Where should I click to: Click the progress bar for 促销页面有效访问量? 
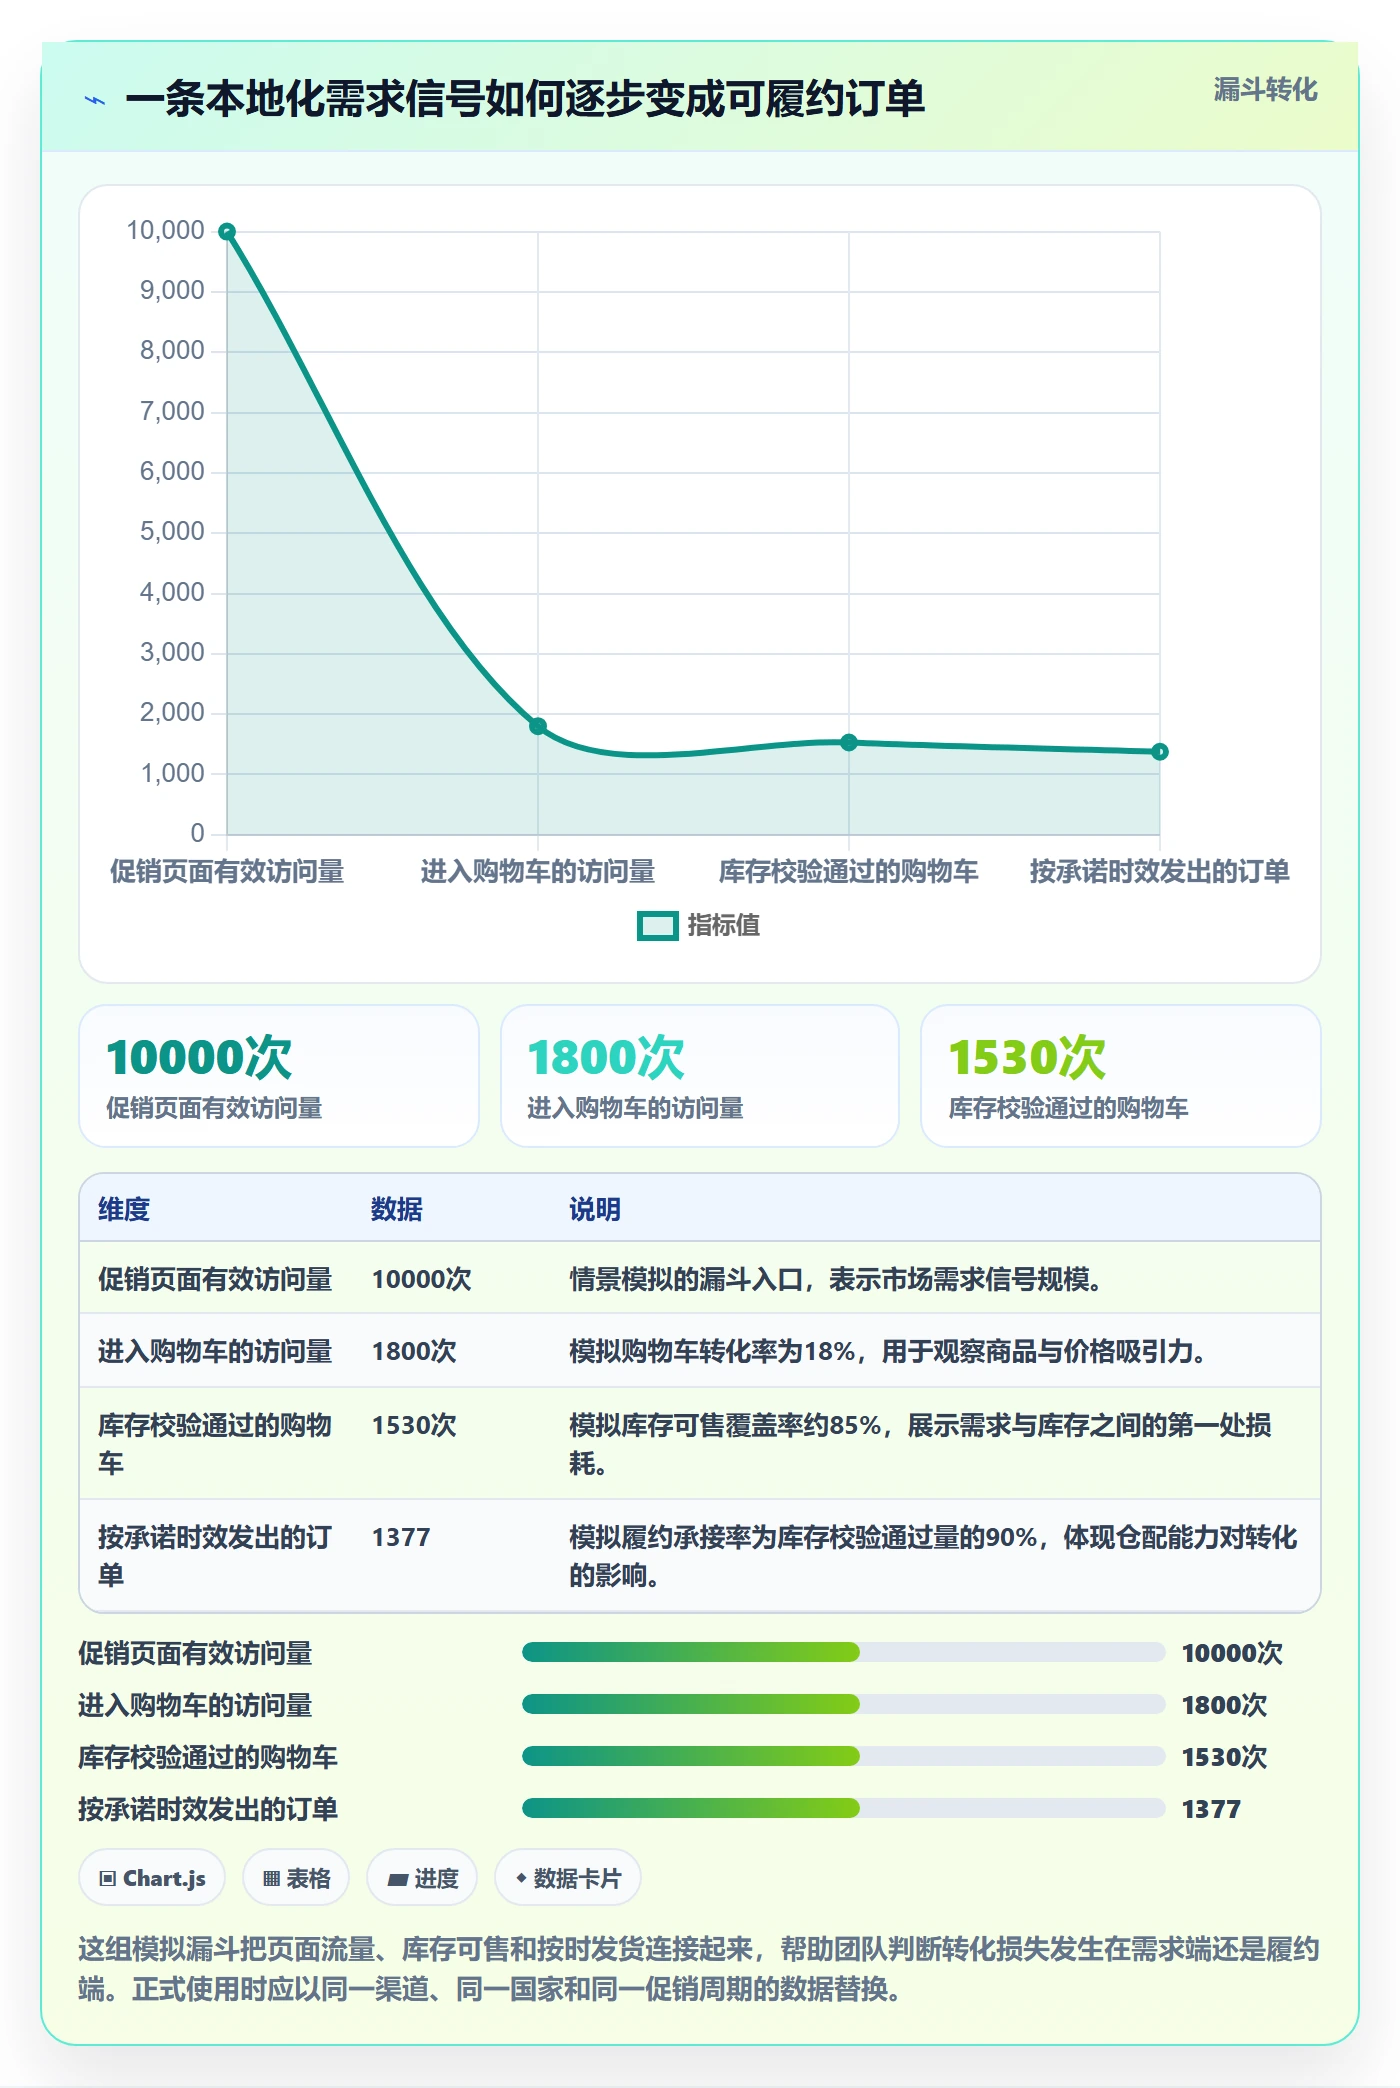click(844, 1652)
